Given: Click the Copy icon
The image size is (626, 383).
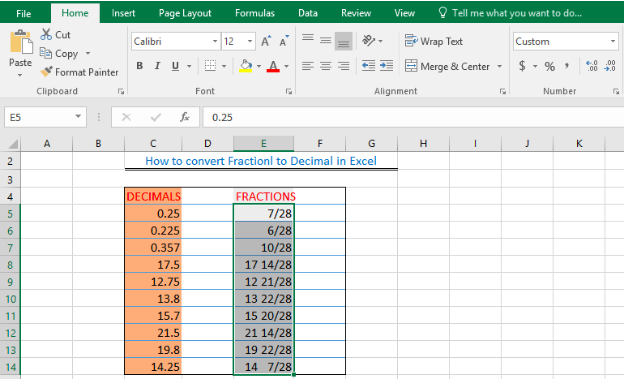Looking at the screenshot, I should pyautogui.click(x=46, y=53).
